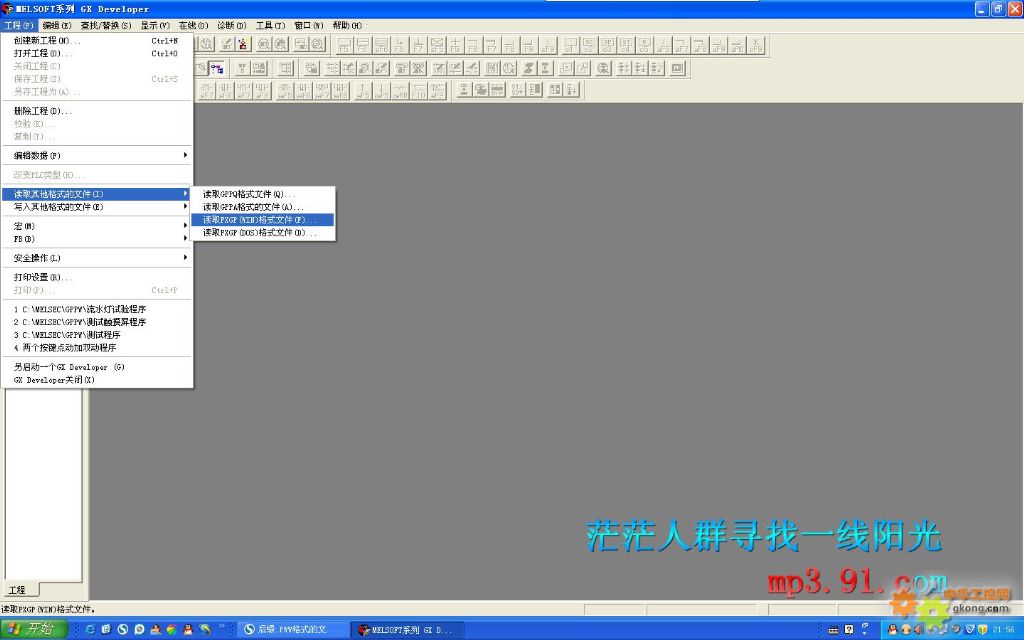Open recent project 测试程序

point(97,335)
